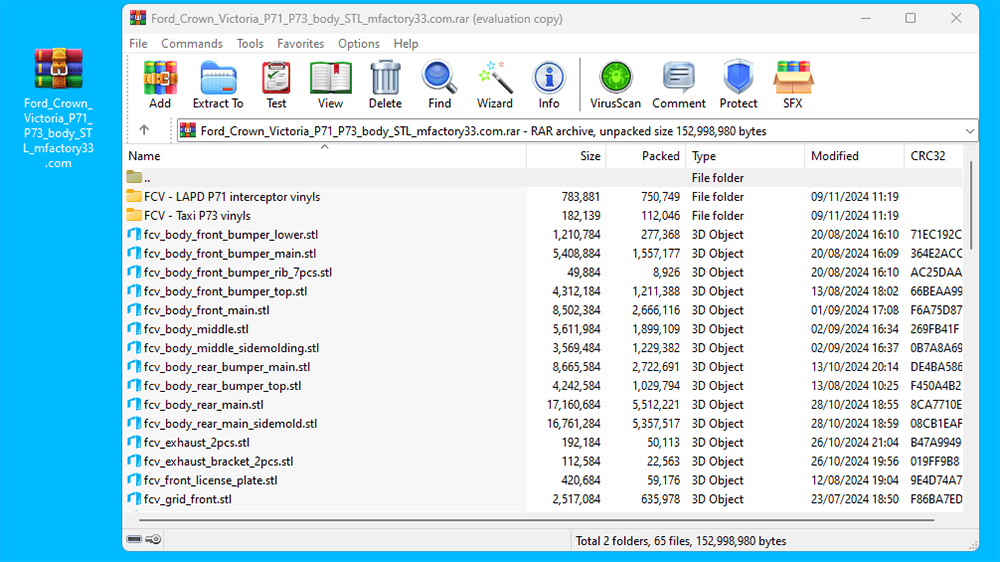Start VirusScan on the archive

615,85
